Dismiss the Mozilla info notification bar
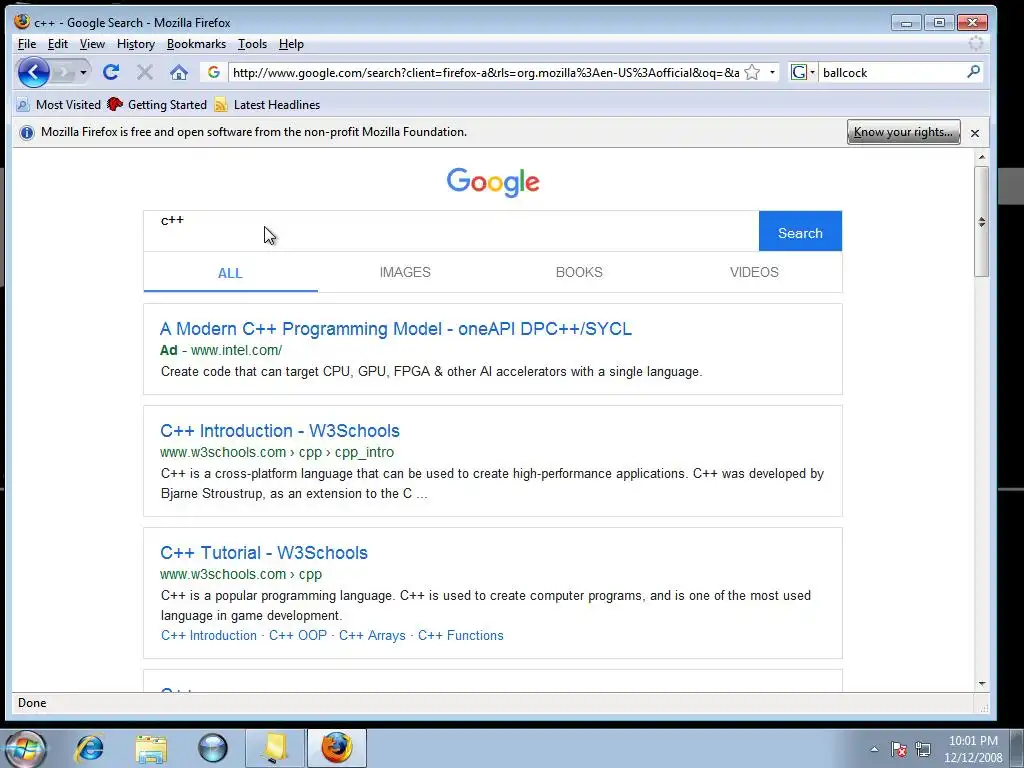The width and height of the screenshot is (1024, 768). coord(975,133)
